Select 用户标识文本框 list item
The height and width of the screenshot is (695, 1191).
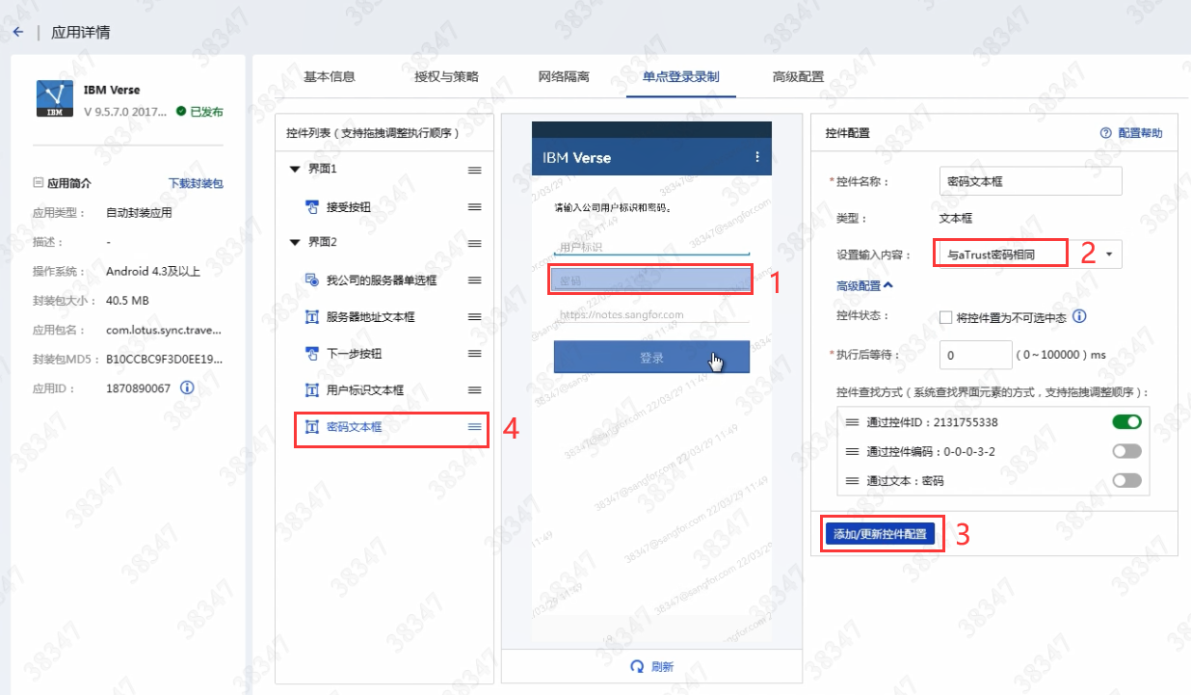pyautogui.click(x=365, y=390)
